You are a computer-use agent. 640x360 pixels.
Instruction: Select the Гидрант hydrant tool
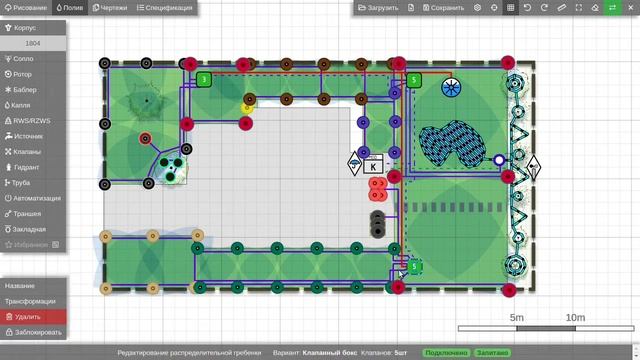(33, 167)
